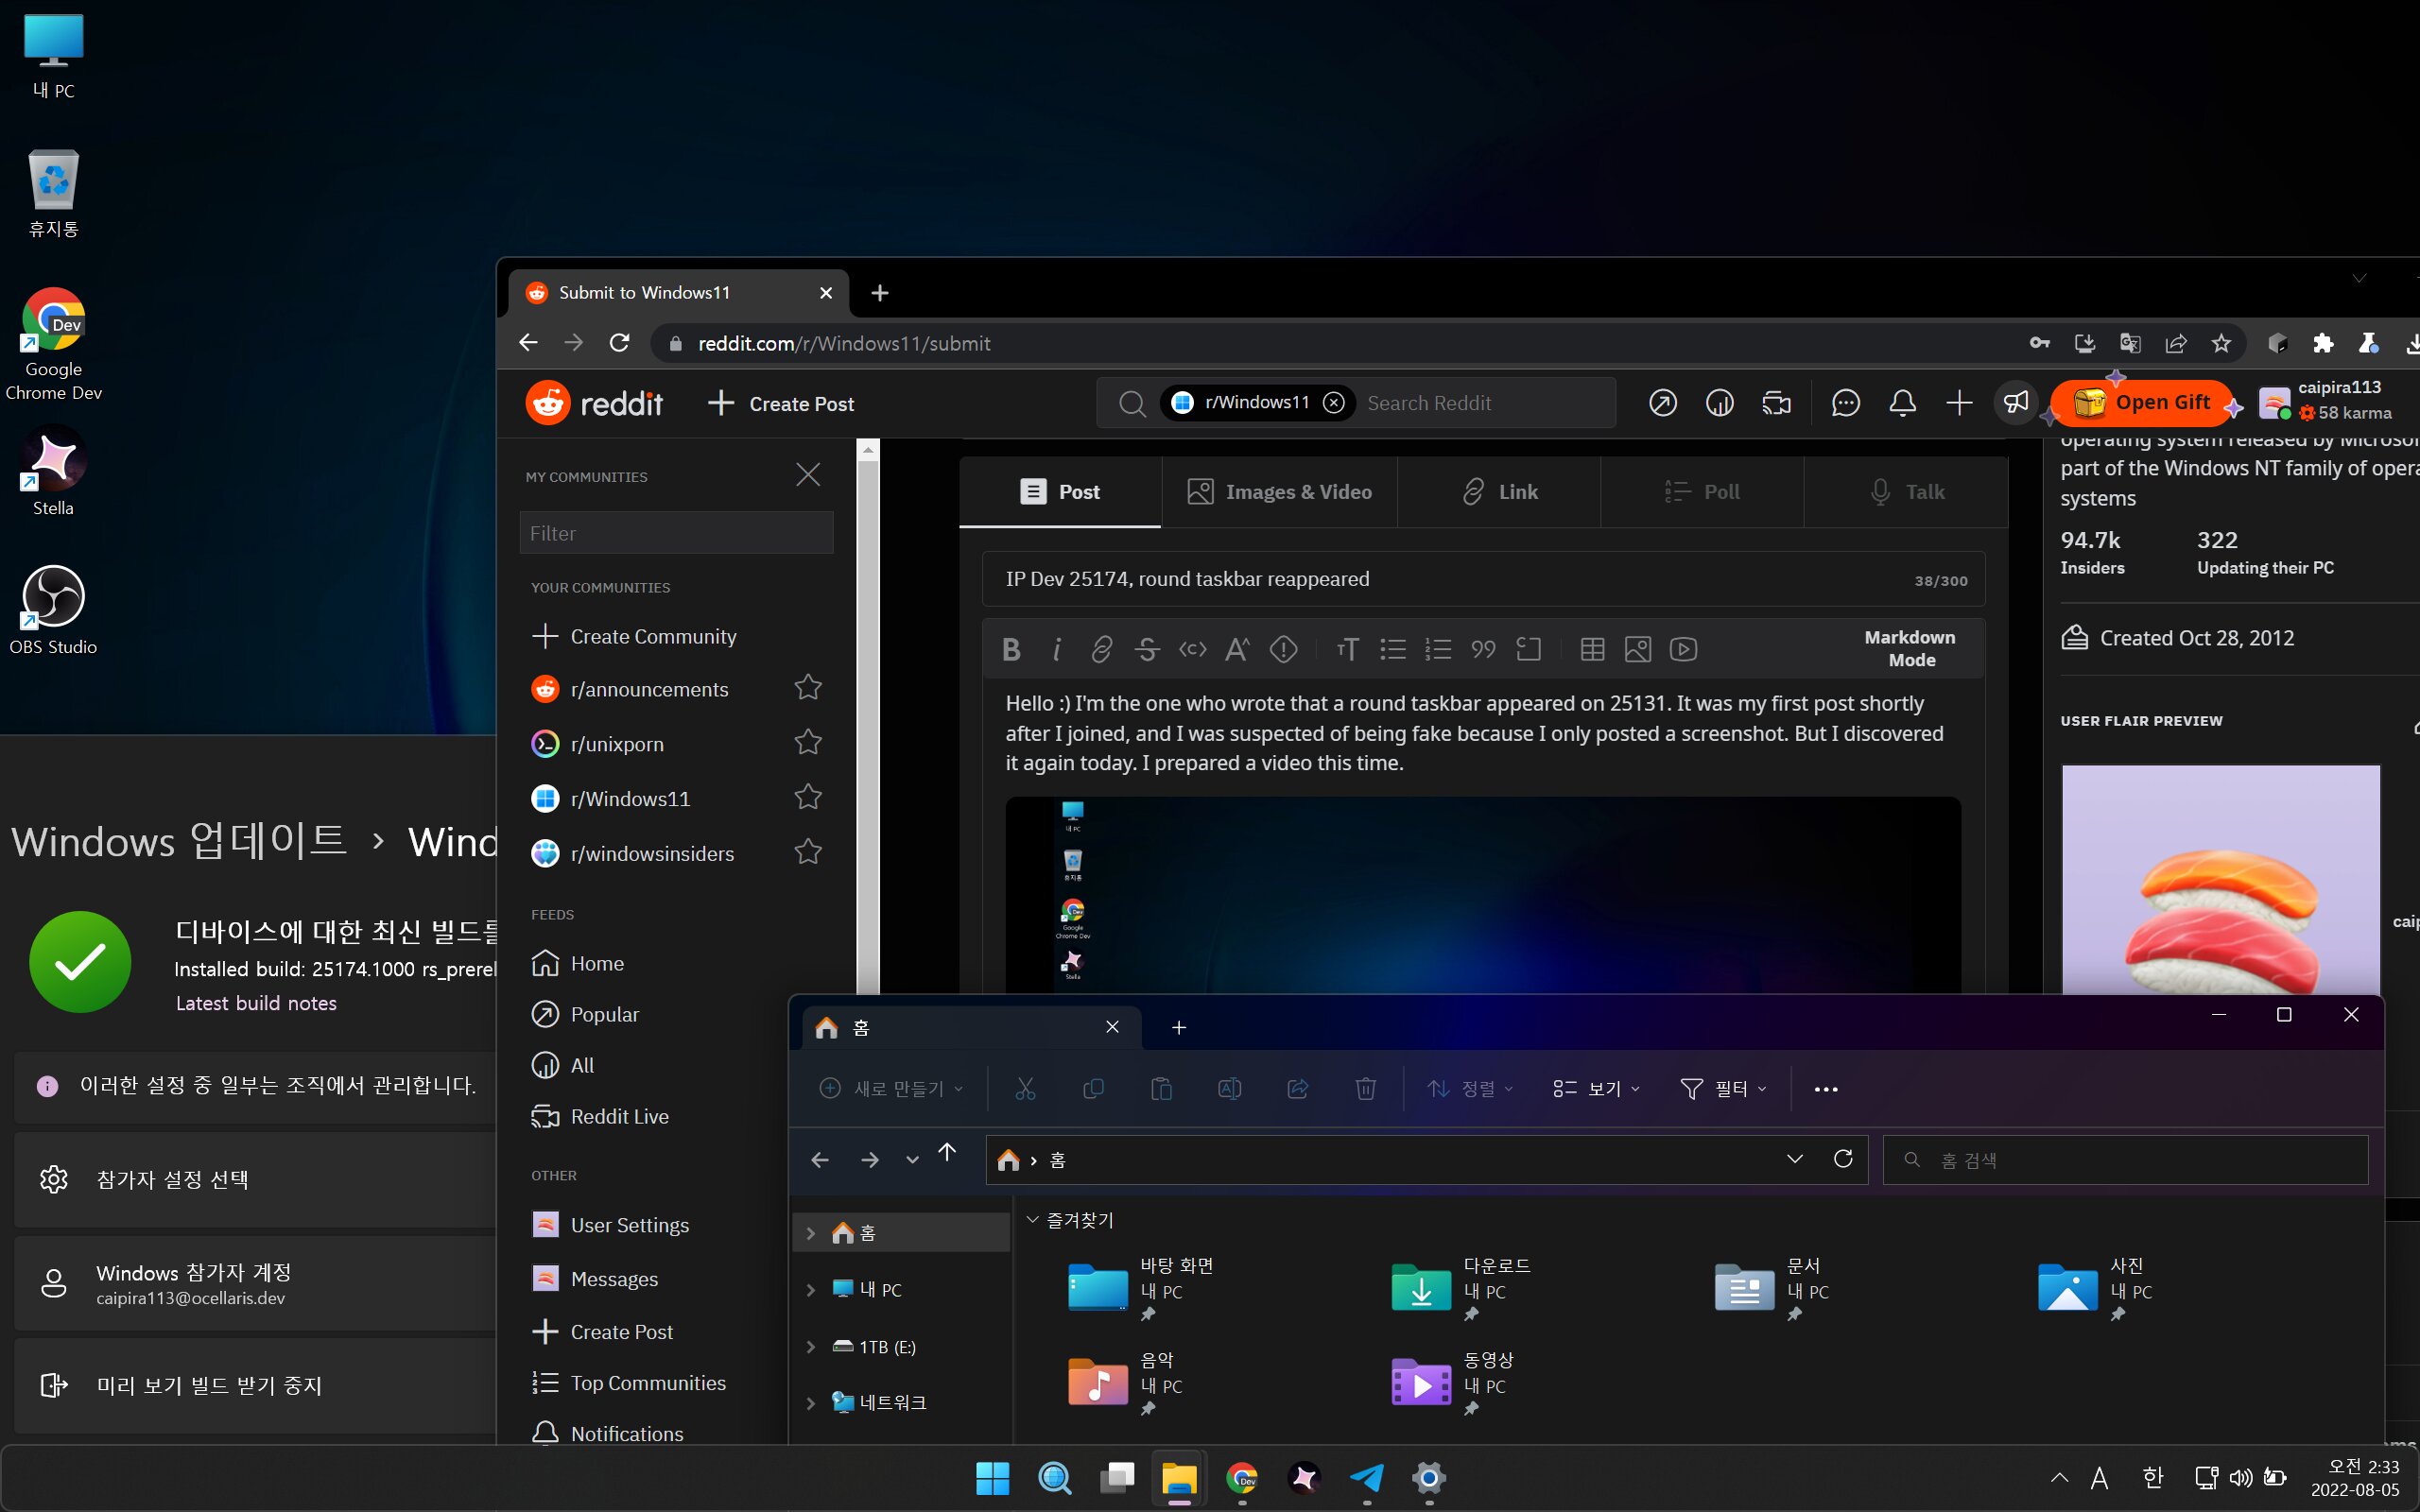Image resolution: width=2420 pixels, height=1512 pixels.
Task: Click the Delete icon in File Explorer
Action: (x=1365, y=1088)
